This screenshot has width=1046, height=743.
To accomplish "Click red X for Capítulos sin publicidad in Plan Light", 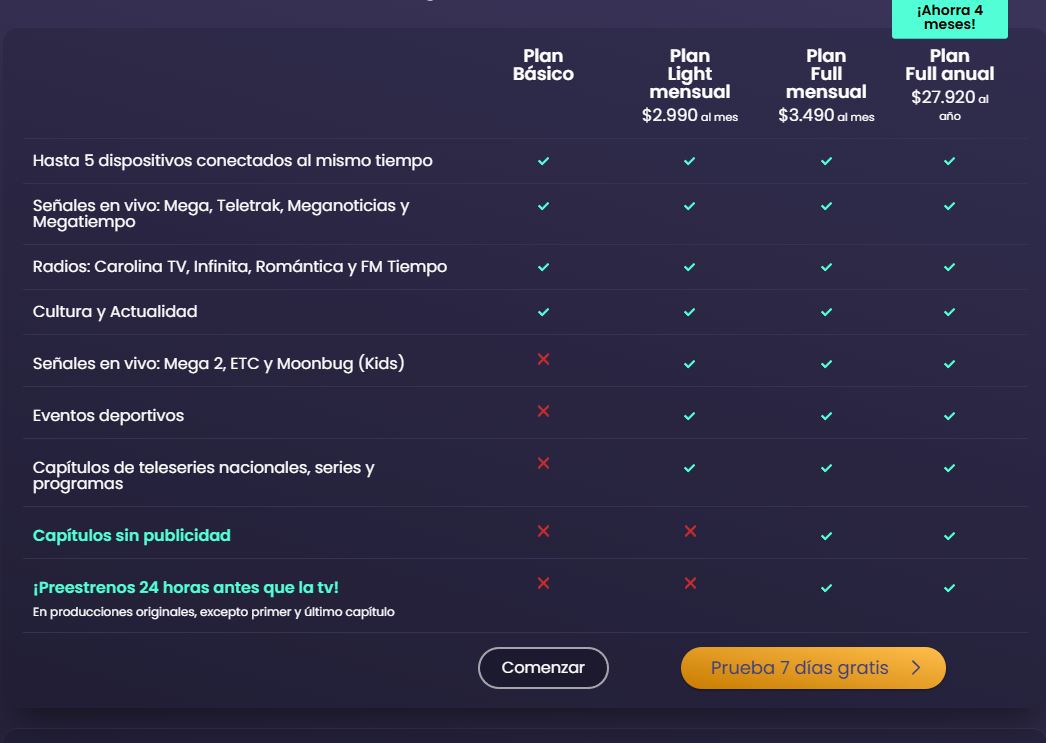I will pos(690,531).
